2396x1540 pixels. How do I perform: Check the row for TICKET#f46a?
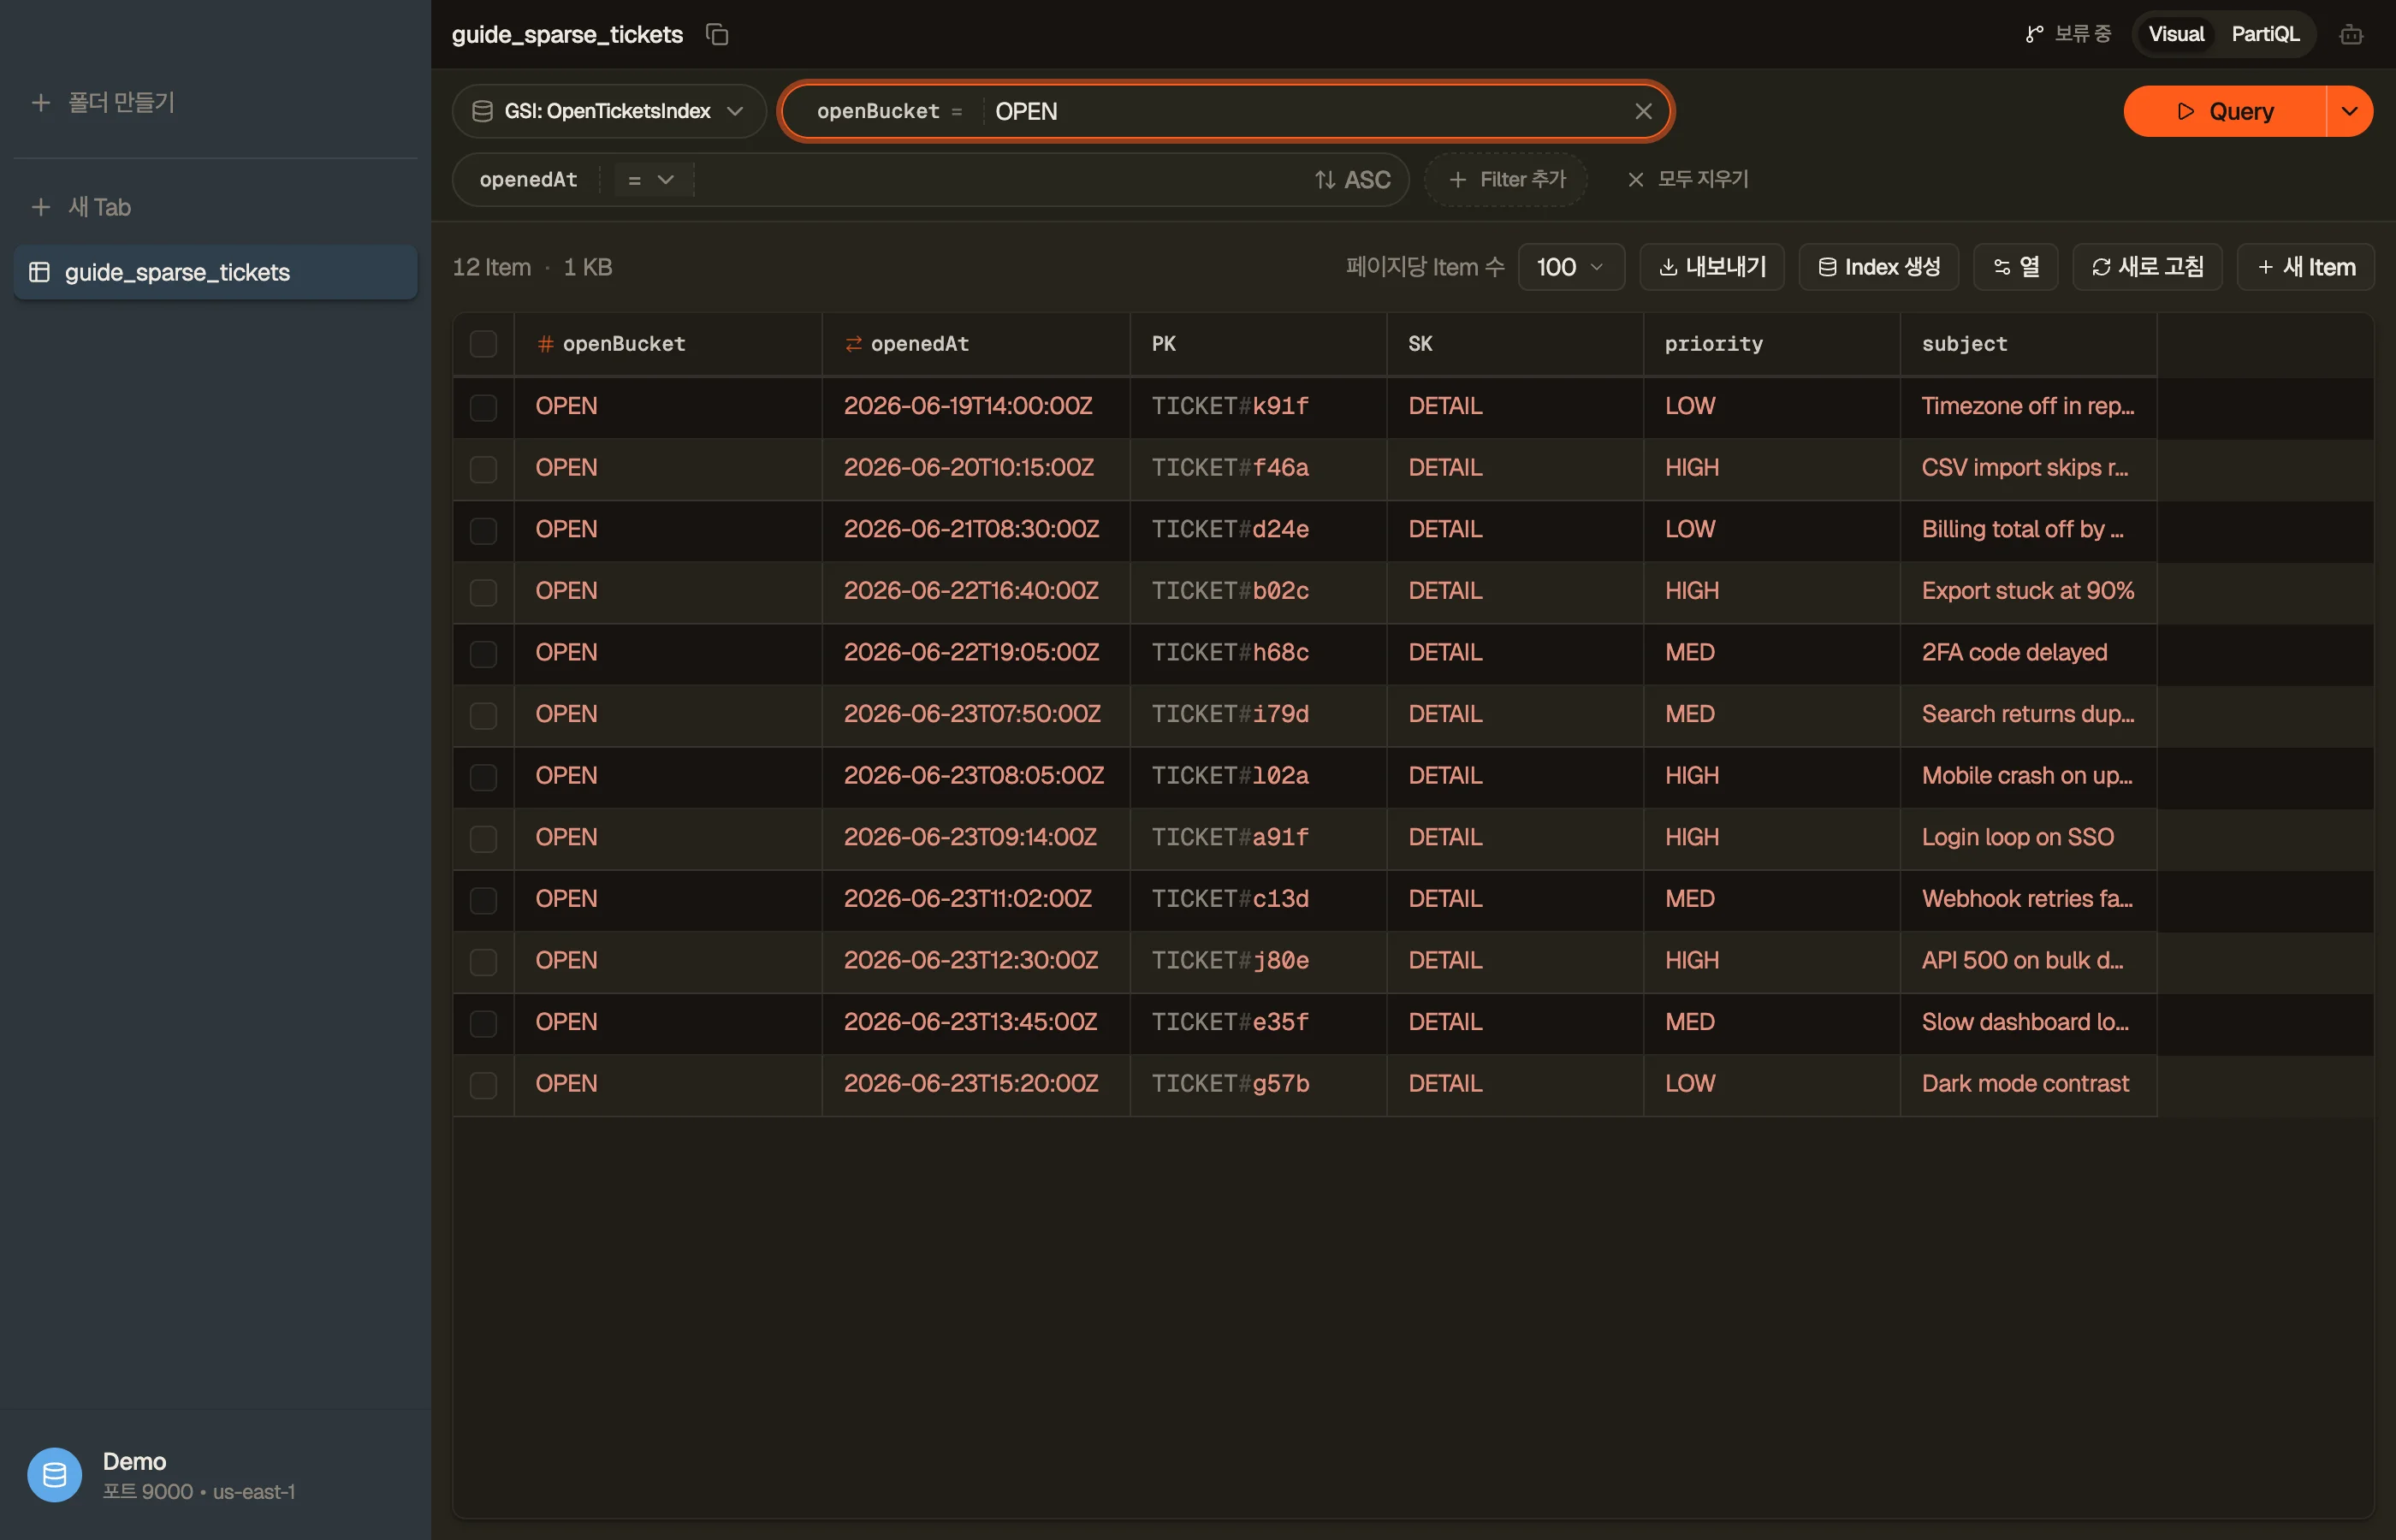pyautogui.click(x=483, y=469)
